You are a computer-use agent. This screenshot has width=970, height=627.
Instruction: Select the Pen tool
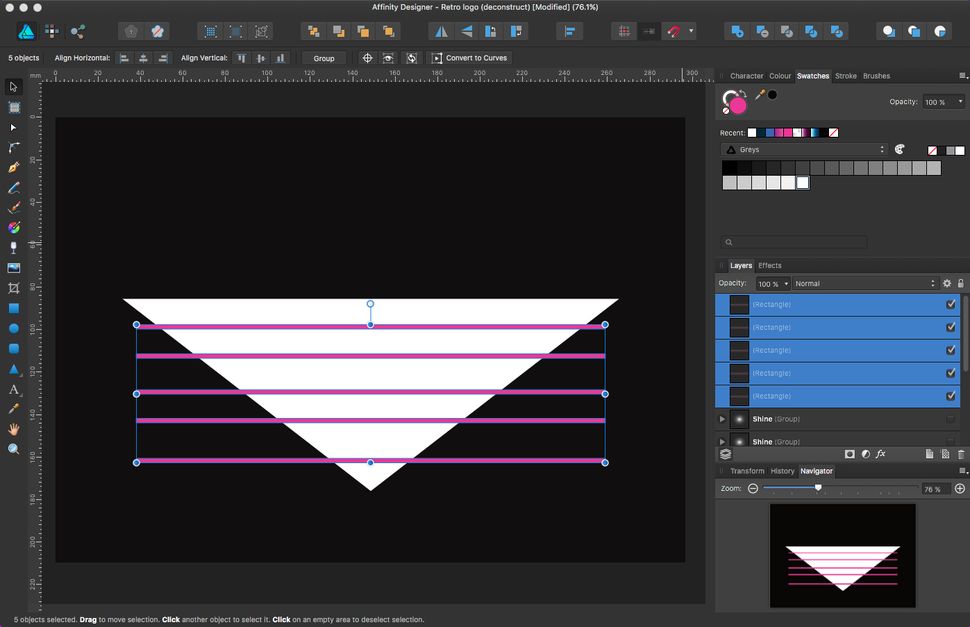click(13, 167)
